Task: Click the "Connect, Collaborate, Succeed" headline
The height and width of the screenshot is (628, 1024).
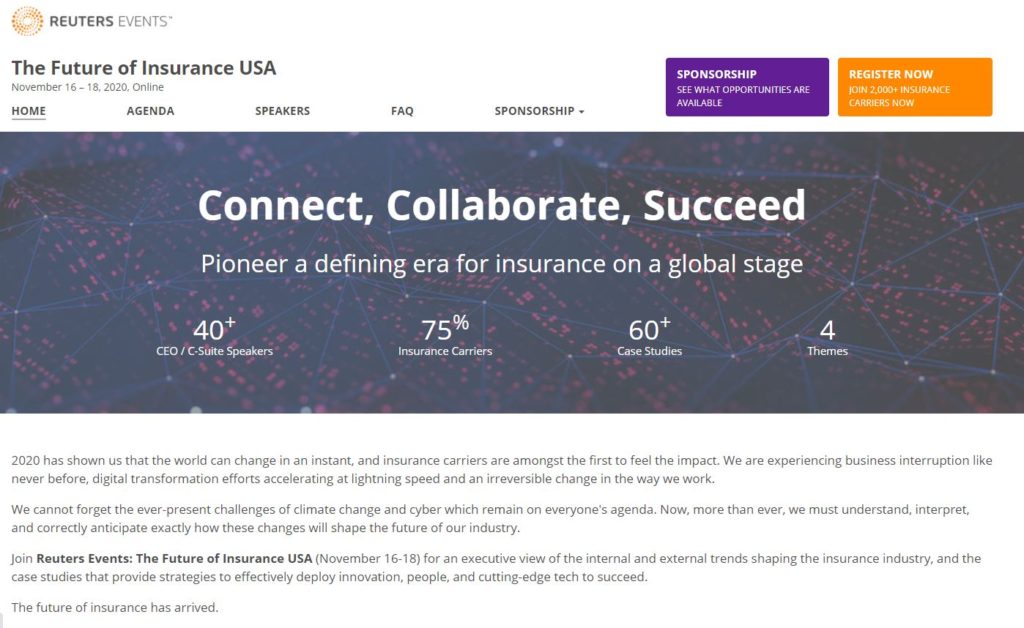Action: pos(501,205)
